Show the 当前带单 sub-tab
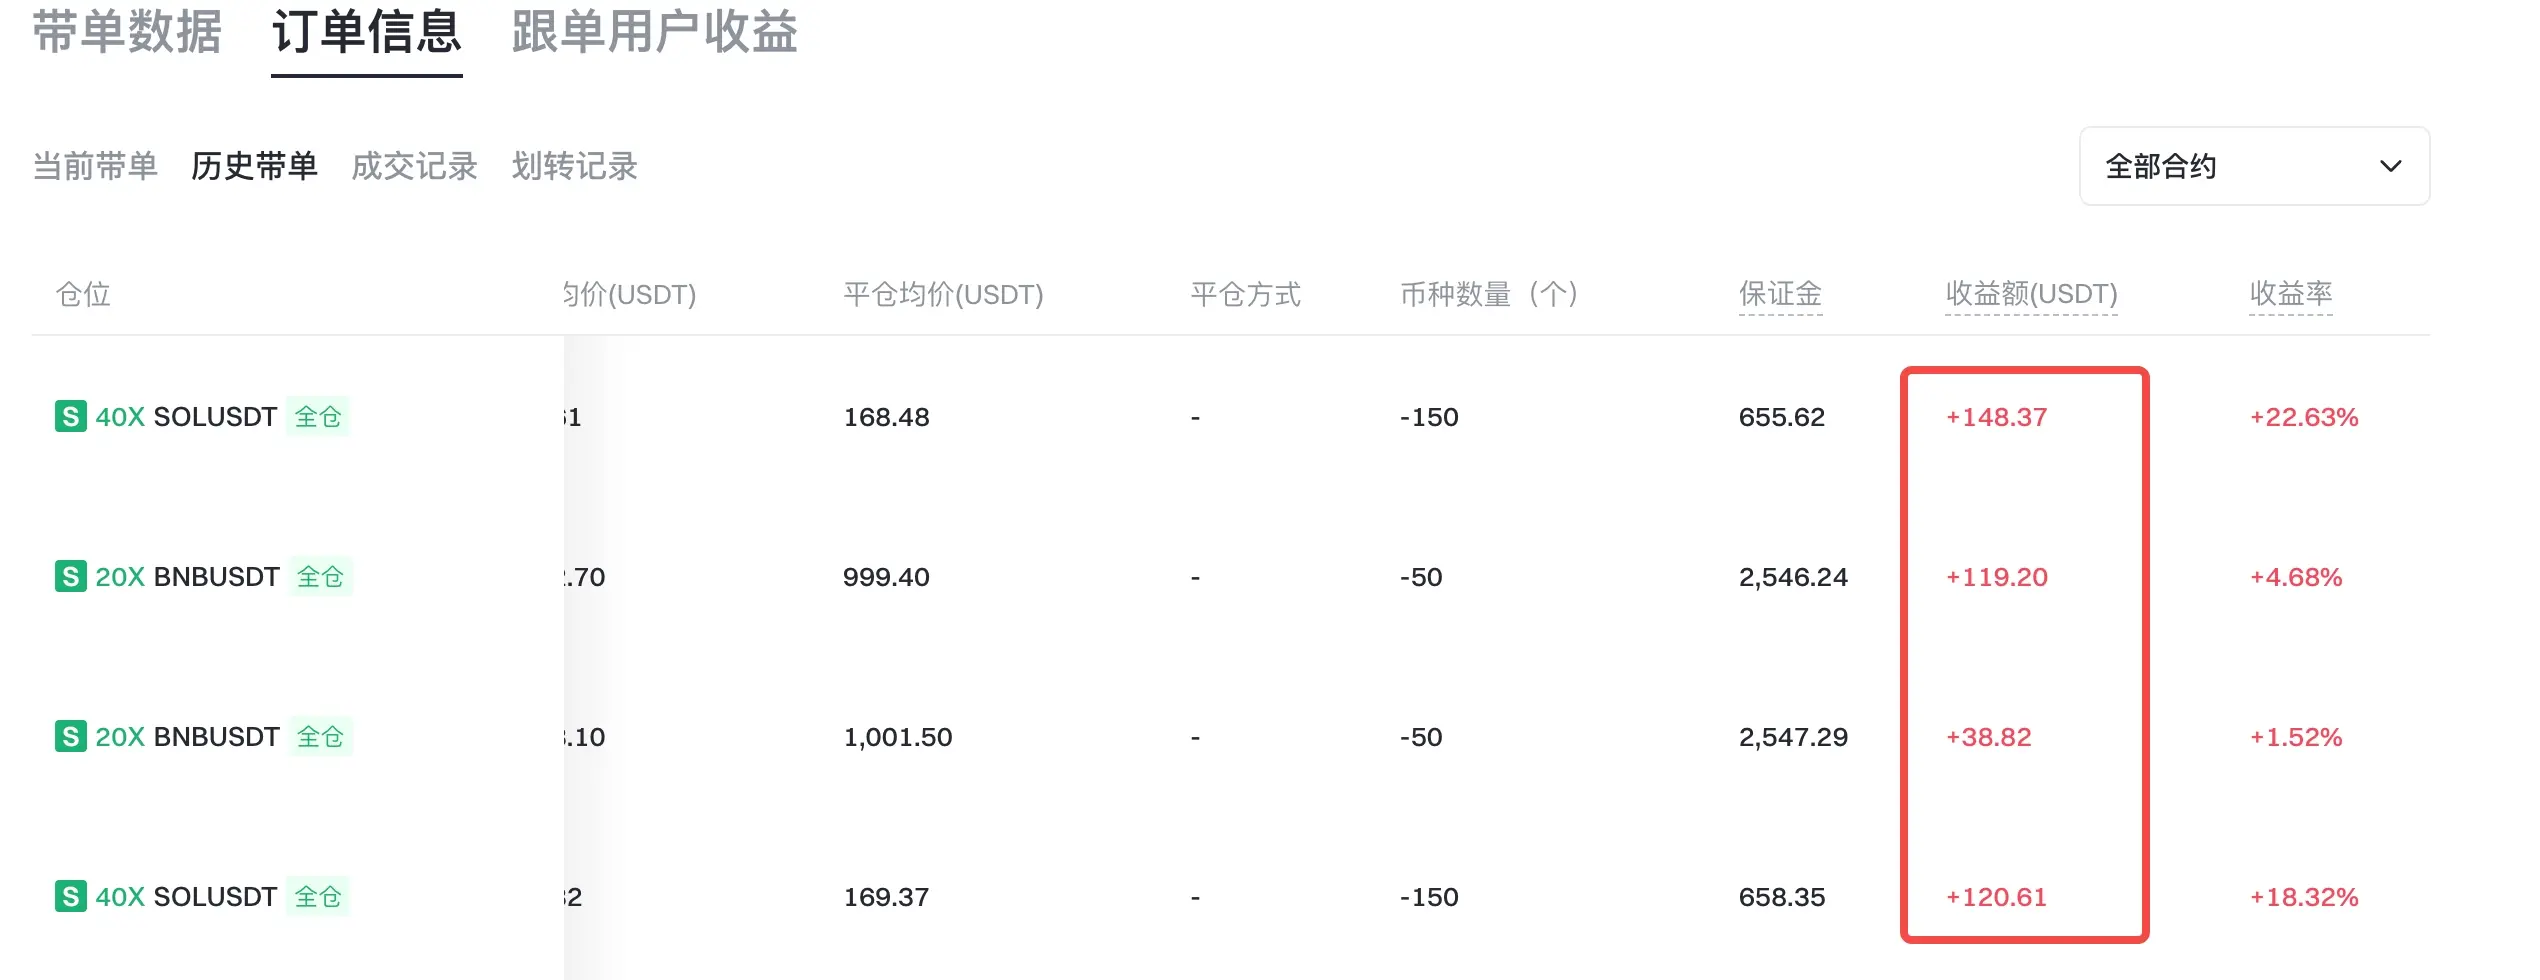The height and width of the screenshot is (980, 2540). 95,166
